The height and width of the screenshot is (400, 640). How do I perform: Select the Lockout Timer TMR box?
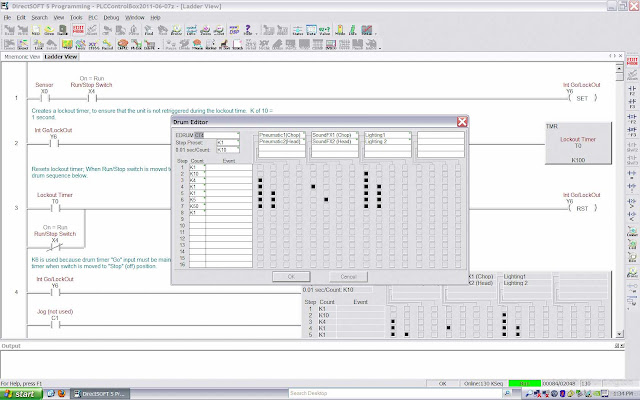(x=578, y=143)
